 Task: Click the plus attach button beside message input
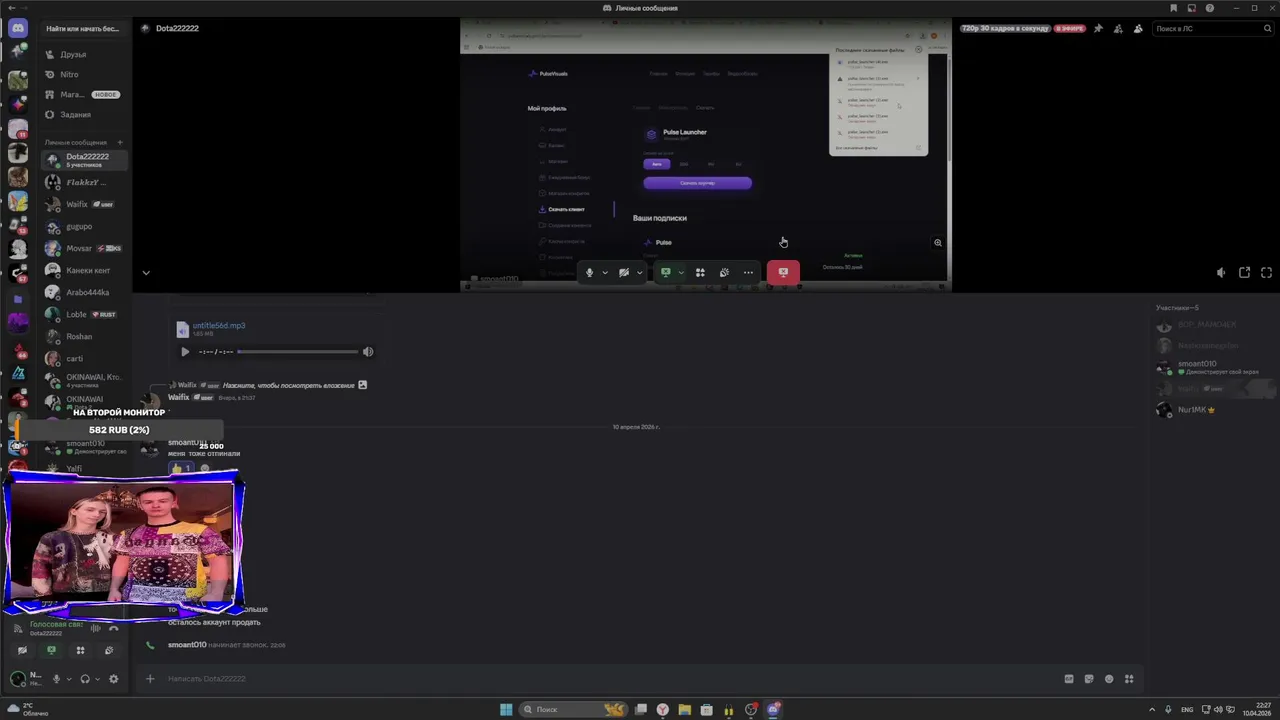[x=150, y=679]
